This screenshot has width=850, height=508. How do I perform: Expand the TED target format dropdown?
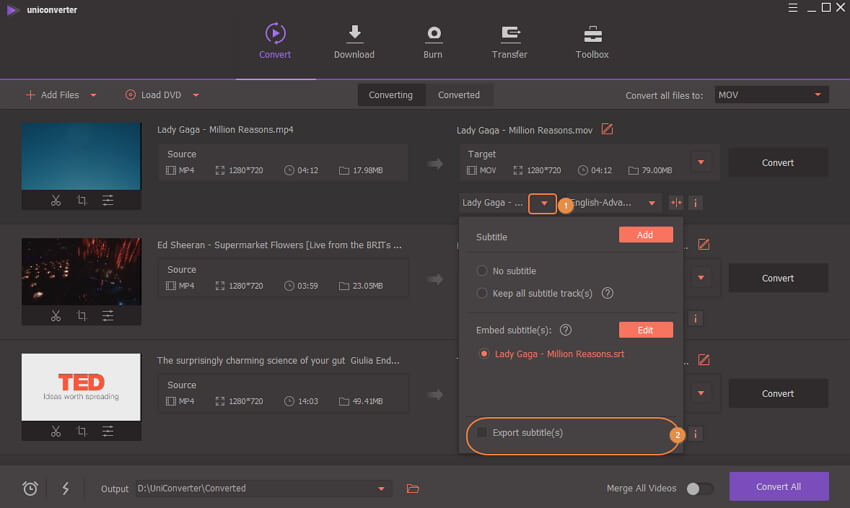[701, 393]
